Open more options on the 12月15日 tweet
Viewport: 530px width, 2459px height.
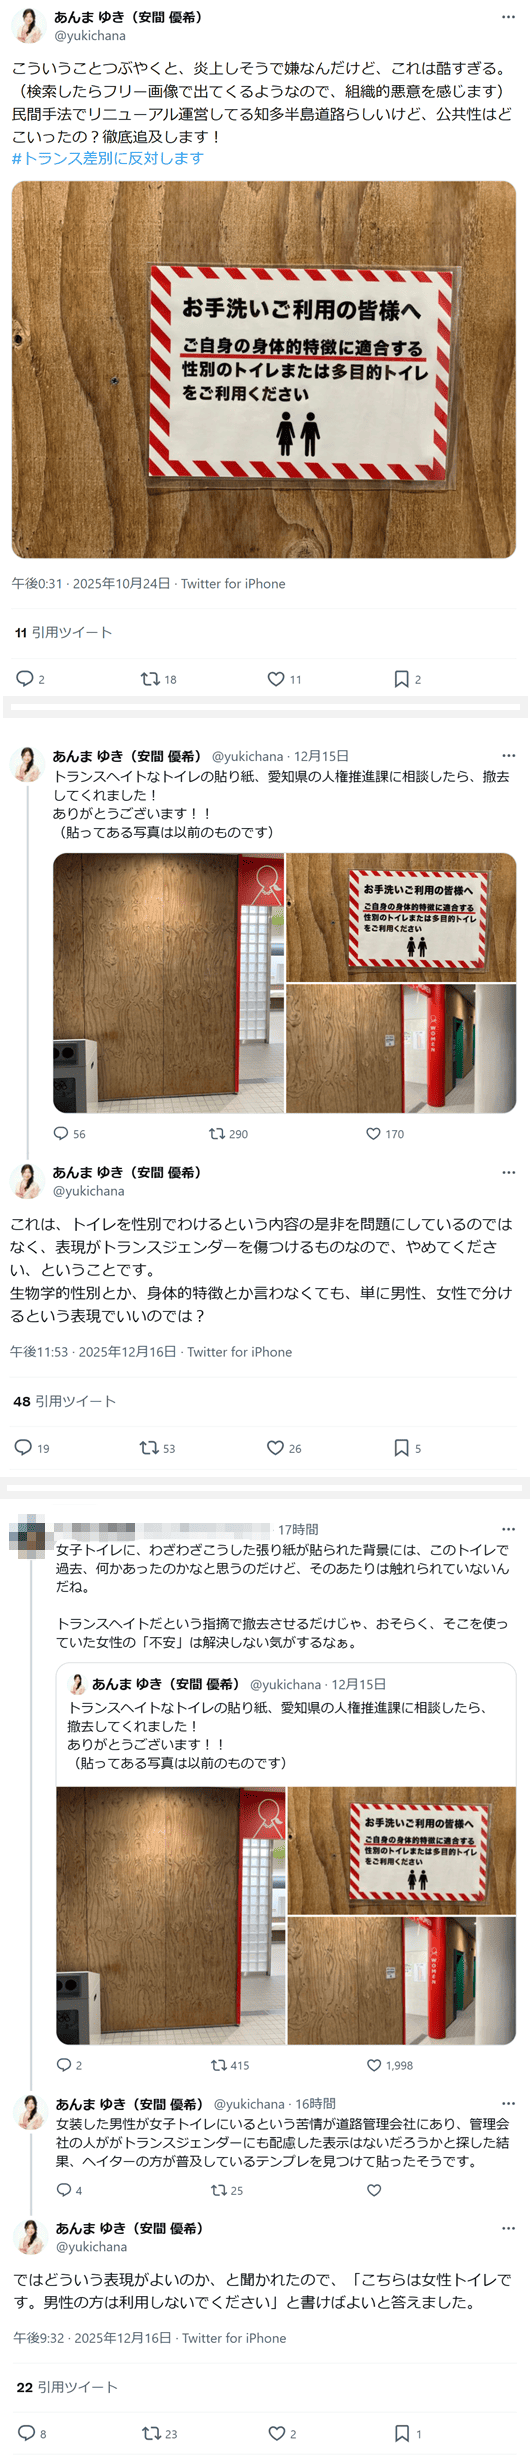coord(509,755)
